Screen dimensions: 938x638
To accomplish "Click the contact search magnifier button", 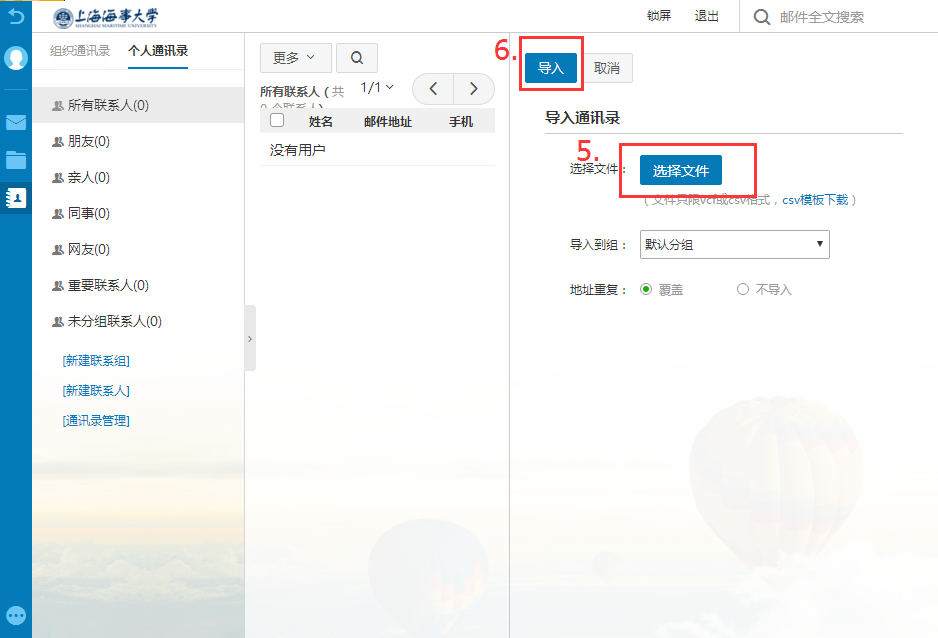I will click(357, 58).
